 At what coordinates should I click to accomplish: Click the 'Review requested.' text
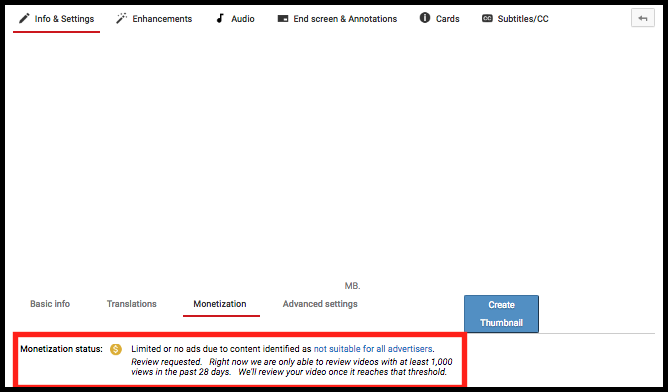(x=167, y=362)
